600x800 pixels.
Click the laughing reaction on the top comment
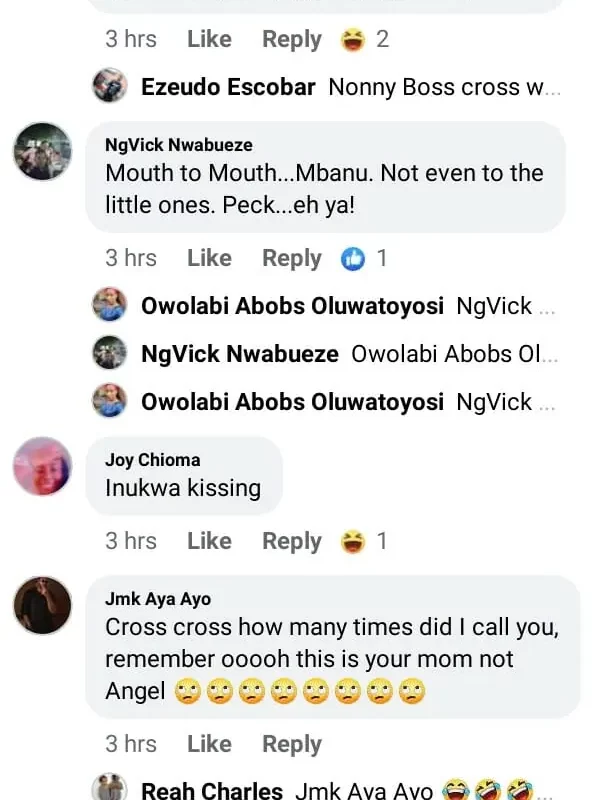click(x=352, y=40)
